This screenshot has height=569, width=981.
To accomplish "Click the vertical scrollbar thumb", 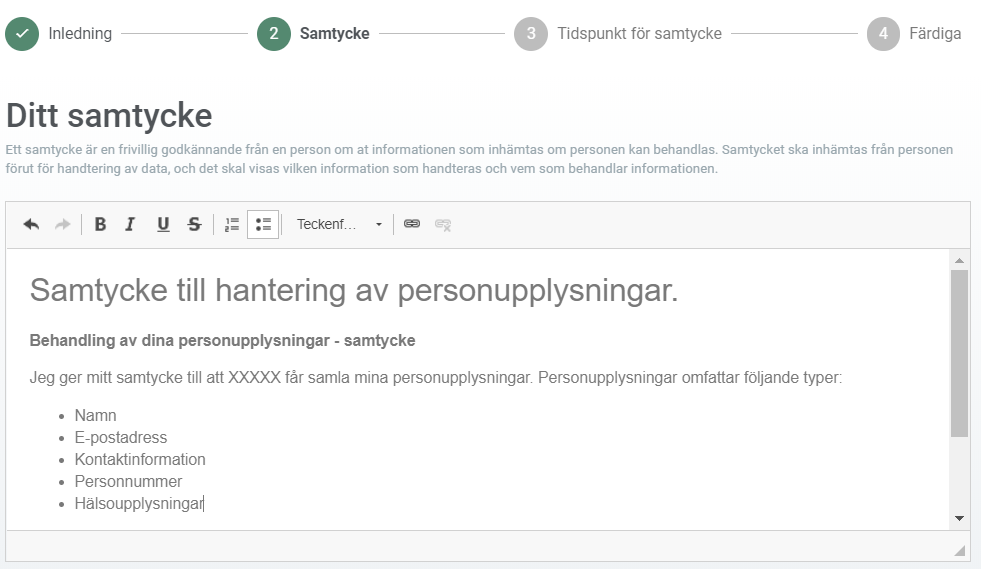I will click(x=959, y=352).
